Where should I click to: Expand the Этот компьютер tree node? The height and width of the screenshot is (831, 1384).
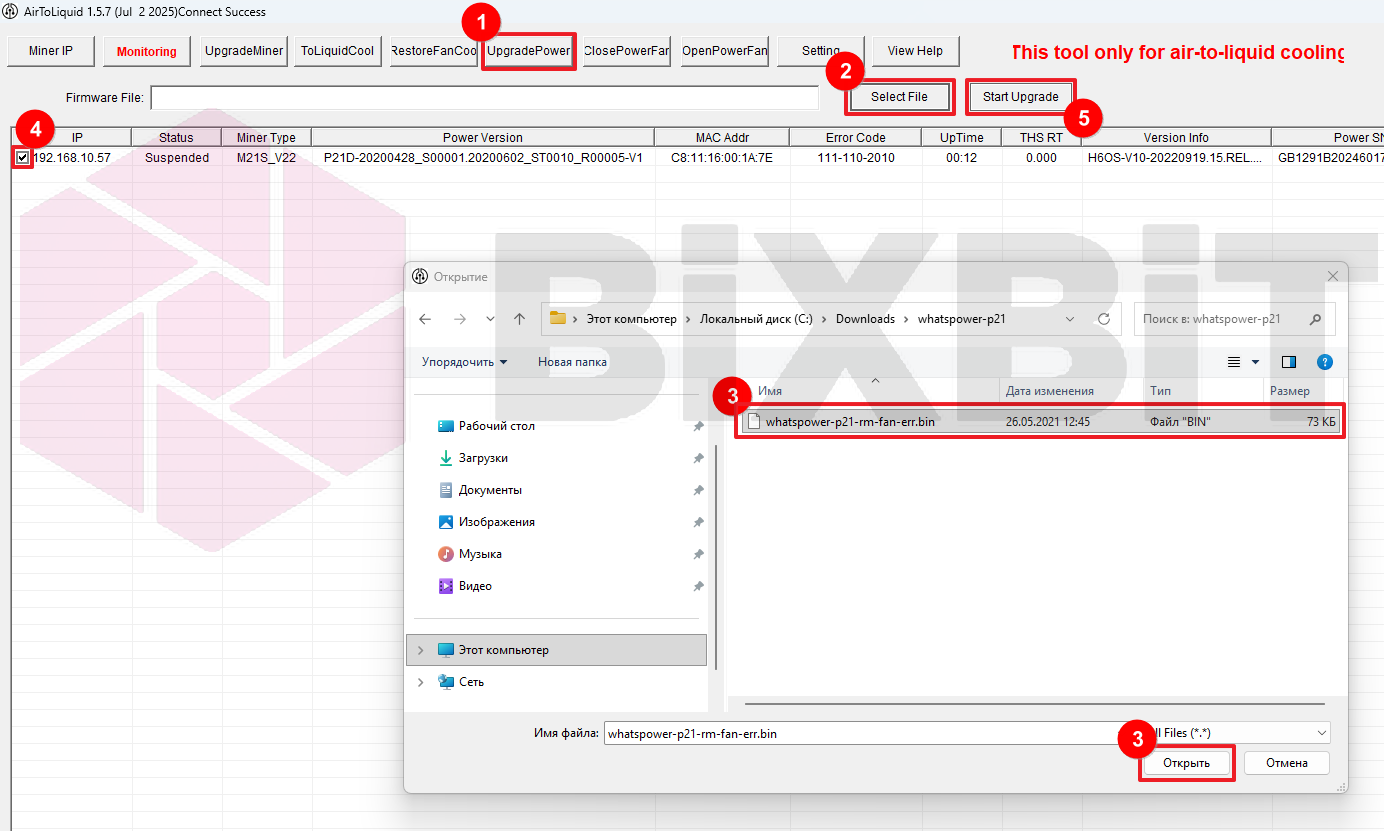pyautogui.click(x=421, y=650)
